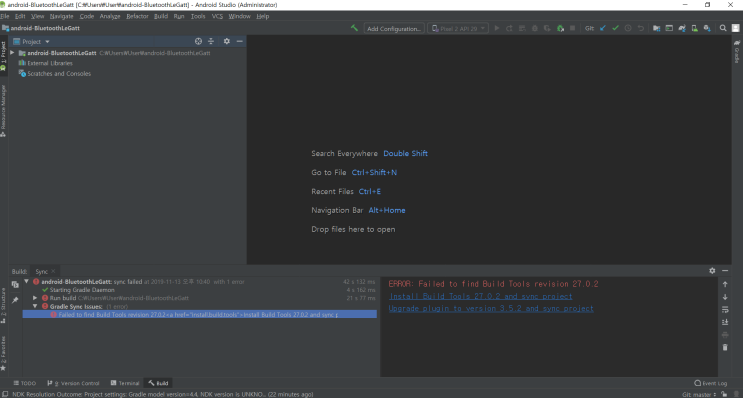Open Build panel settings gear
This screenshot has height=398, width=743.
click(712, 271)
